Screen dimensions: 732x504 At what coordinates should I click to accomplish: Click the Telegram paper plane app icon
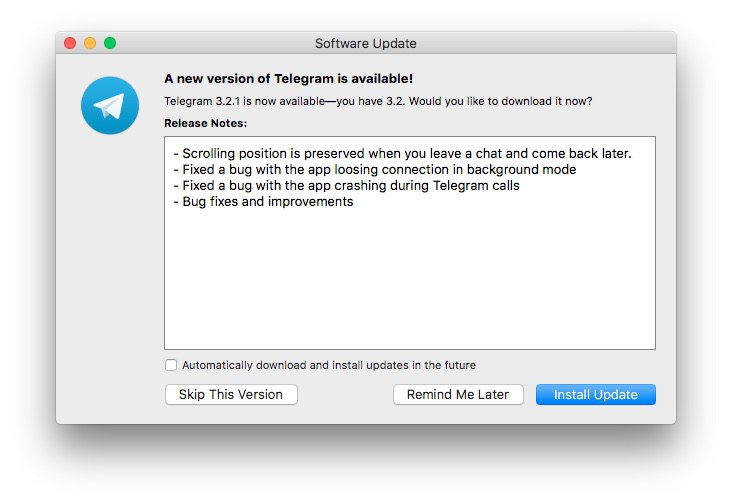pyautogui.click(x=110, y=105)
